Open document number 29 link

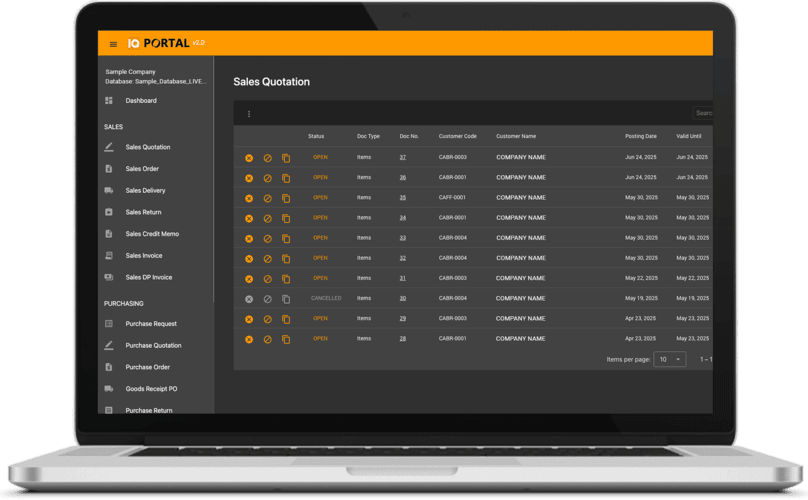click(x=402, y=318)
